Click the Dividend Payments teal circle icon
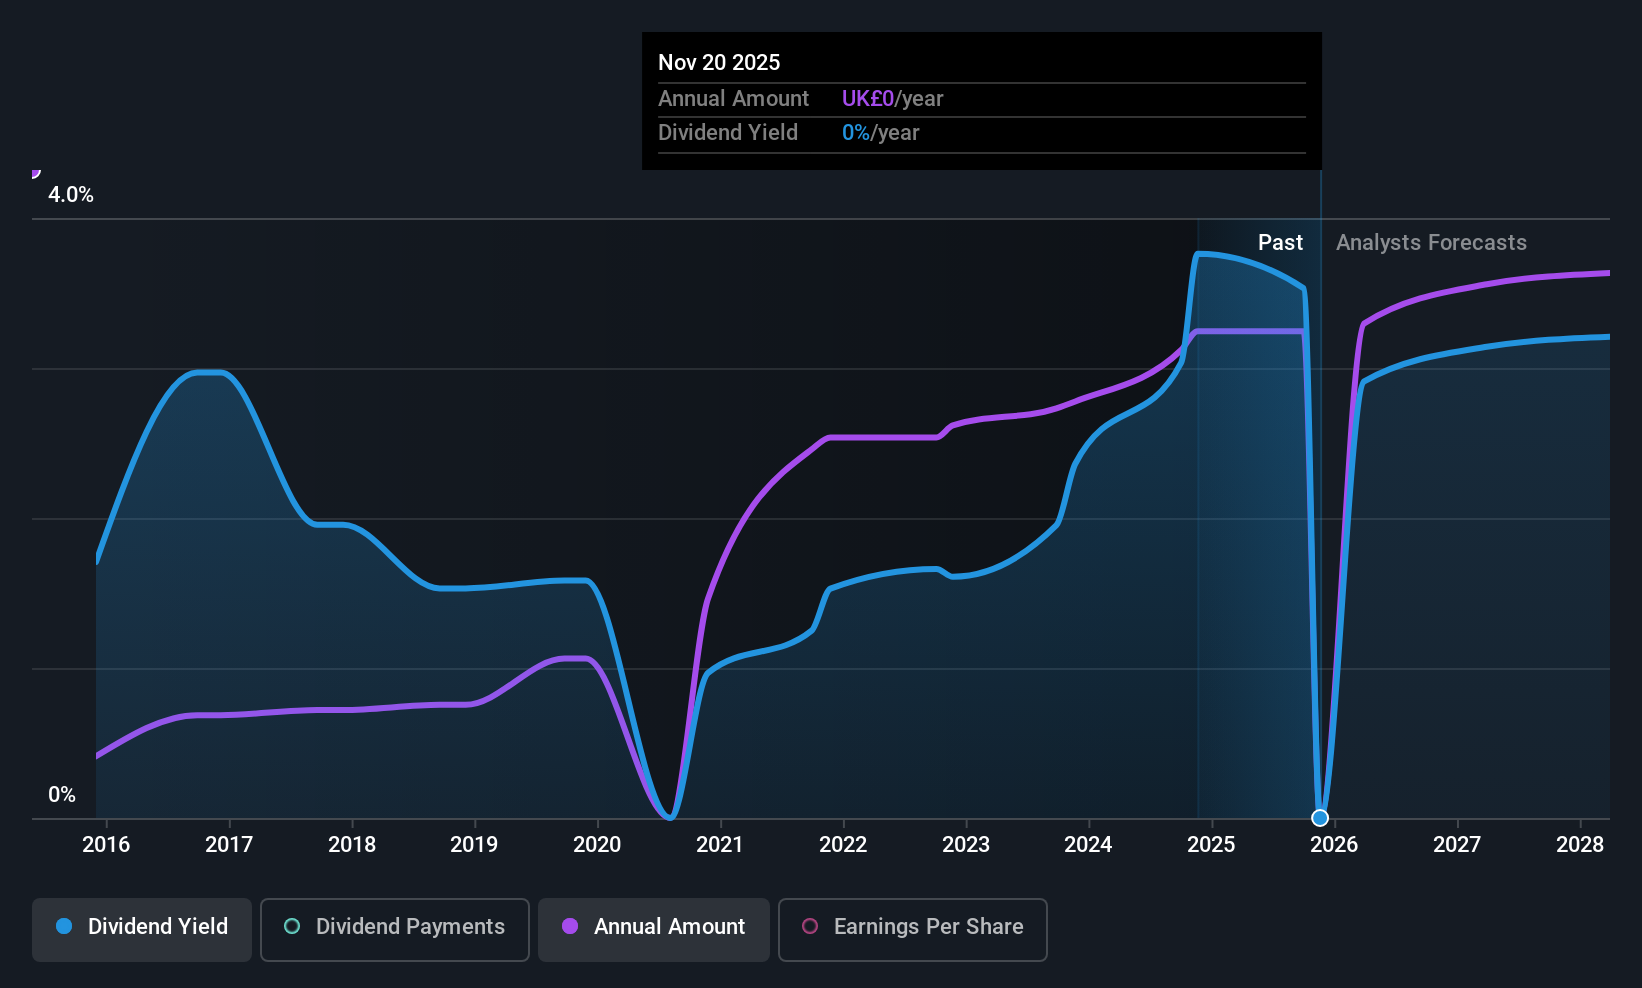Viewport: 1642px width, 988px height. (291, 927)
